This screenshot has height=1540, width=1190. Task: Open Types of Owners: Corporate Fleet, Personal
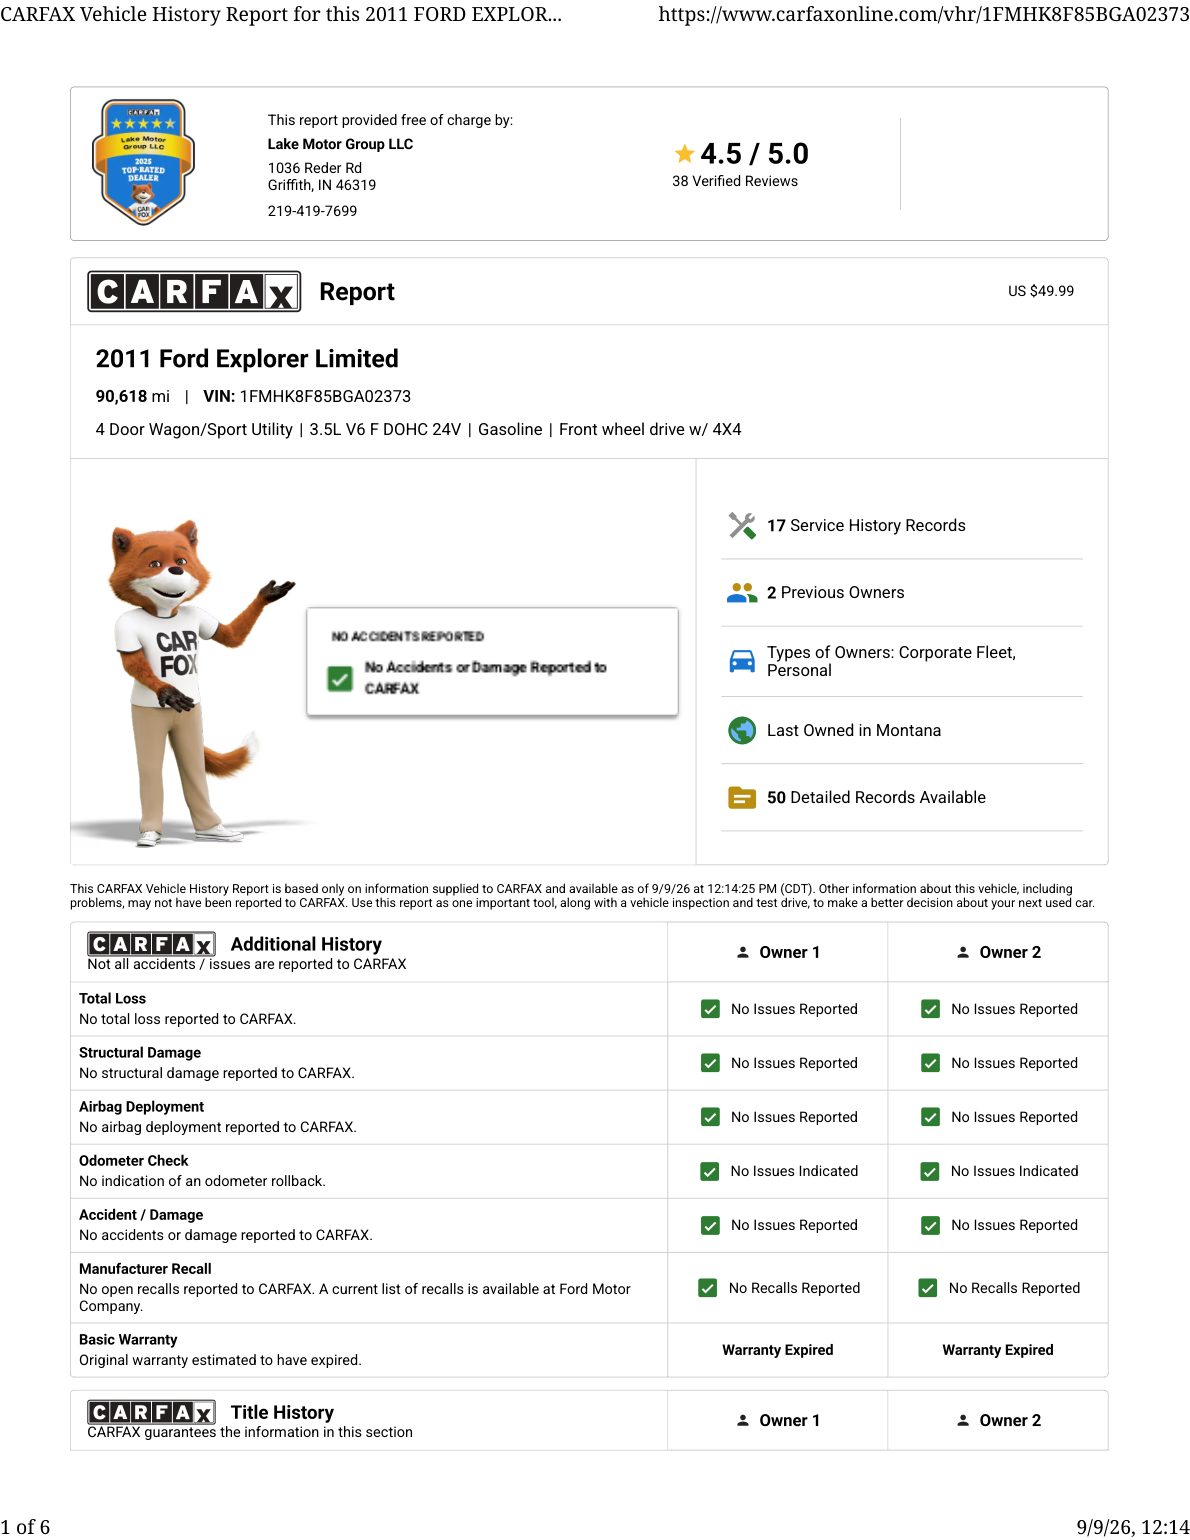point(891,661)
